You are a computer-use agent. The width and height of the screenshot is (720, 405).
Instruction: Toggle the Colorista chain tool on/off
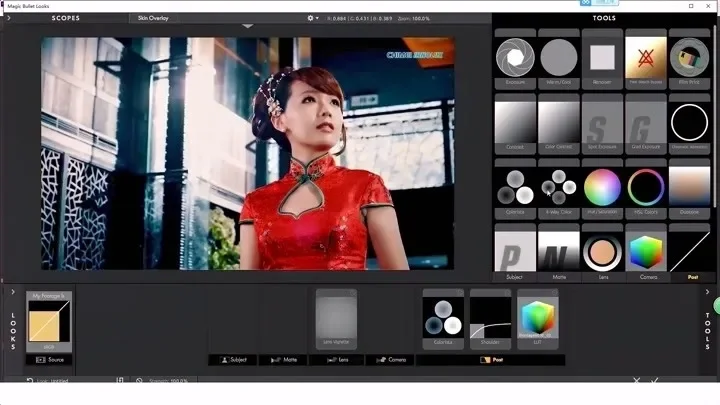point(460,293)
